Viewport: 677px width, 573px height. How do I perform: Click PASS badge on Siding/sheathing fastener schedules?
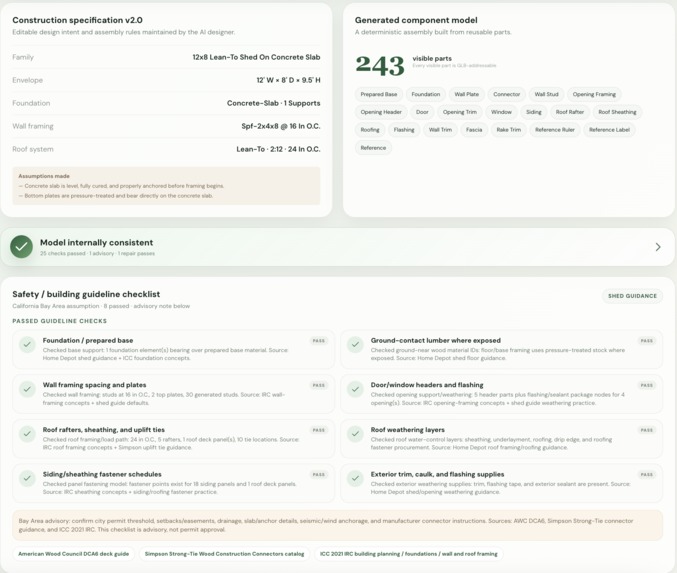[319, 475]
